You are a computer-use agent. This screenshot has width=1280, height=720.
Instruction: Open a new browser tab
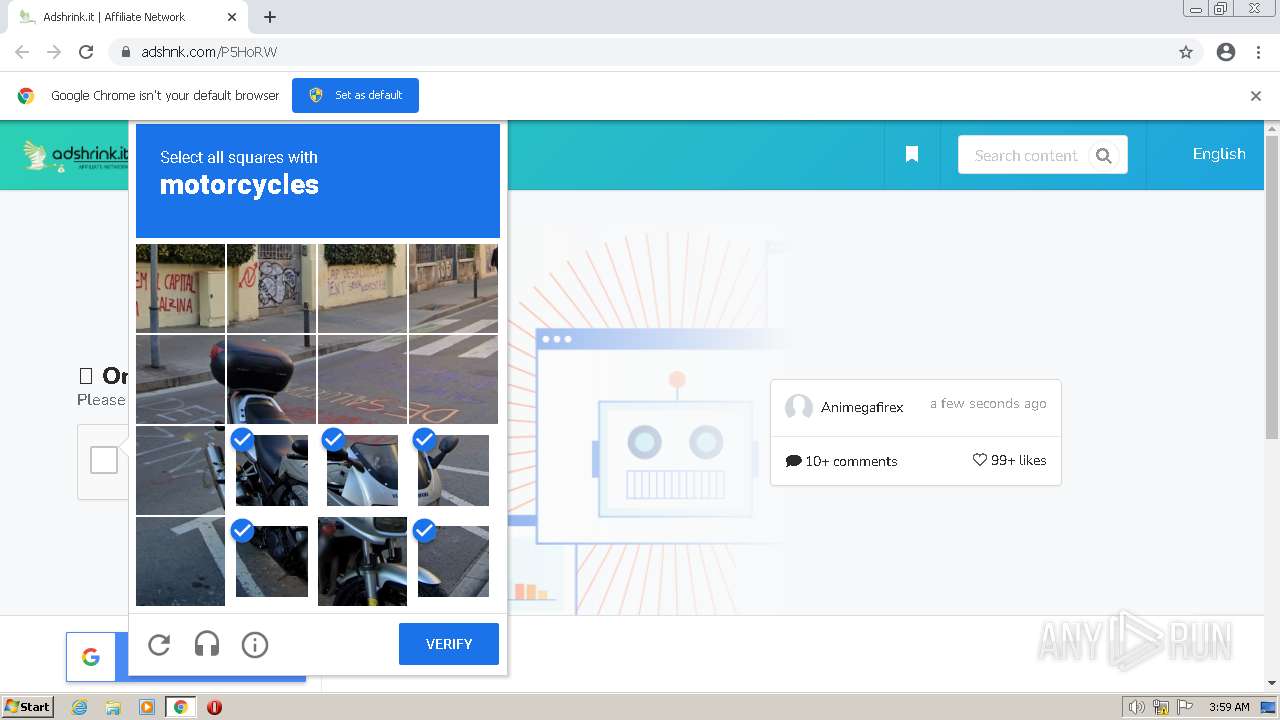click(x=270, y=17)
